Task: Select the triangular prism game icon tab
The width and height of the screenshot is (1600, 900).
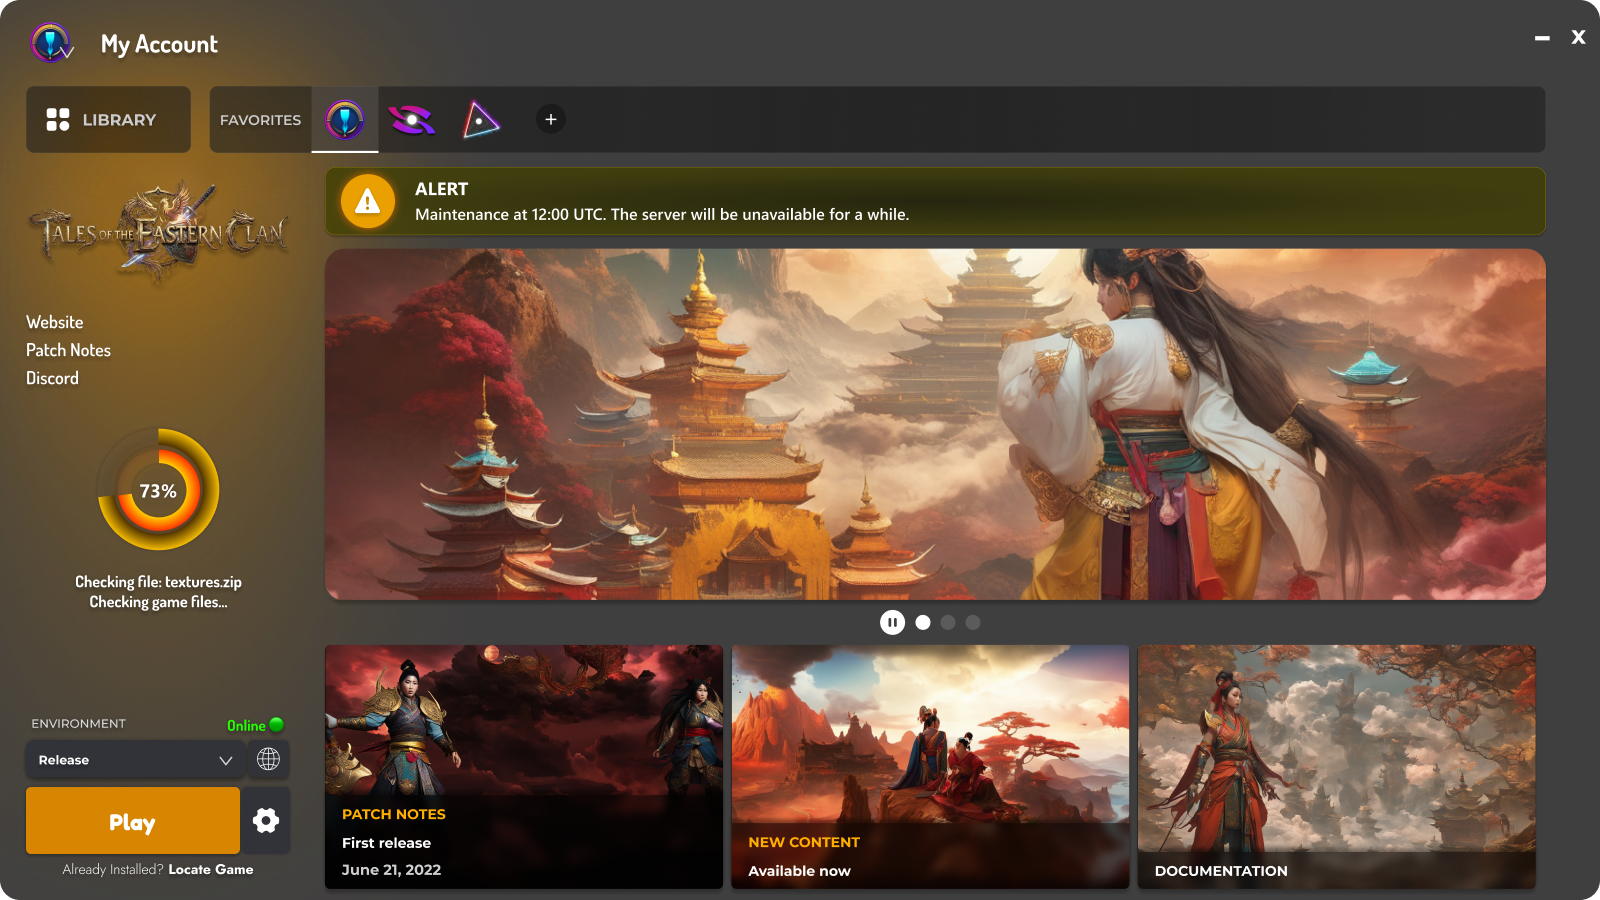Action: click(479, 119)
